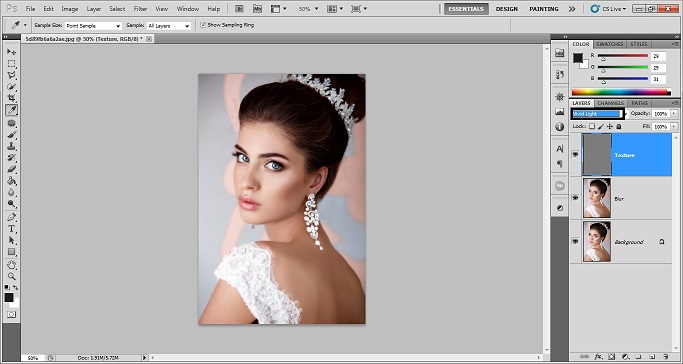
Task: Open the Fill slider arrow
Action: click(x=674, y=126)
